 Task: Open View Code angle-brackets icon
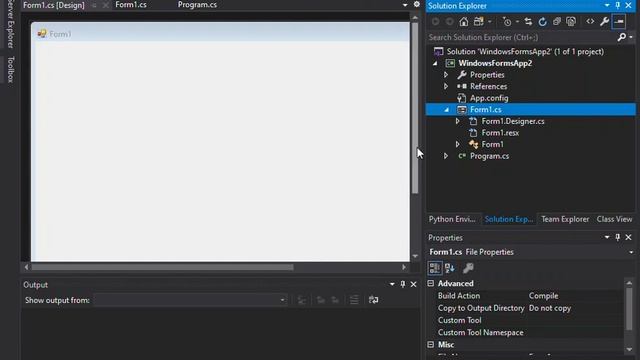[590, 22]
